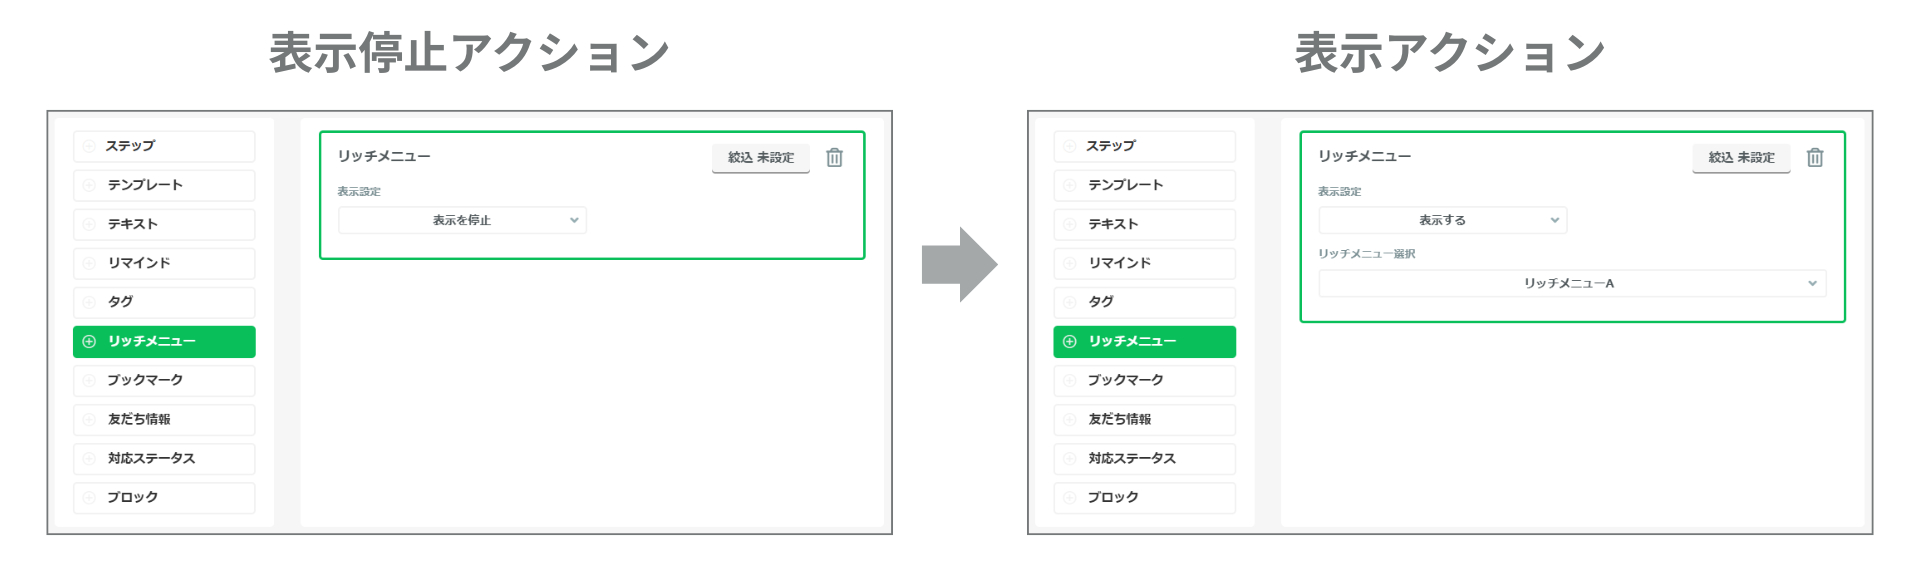Click plus icon on green リッチメニュー, left panel
Image resolution: width=1920 pixels, height=574 pixels.
tap(89, 342)
